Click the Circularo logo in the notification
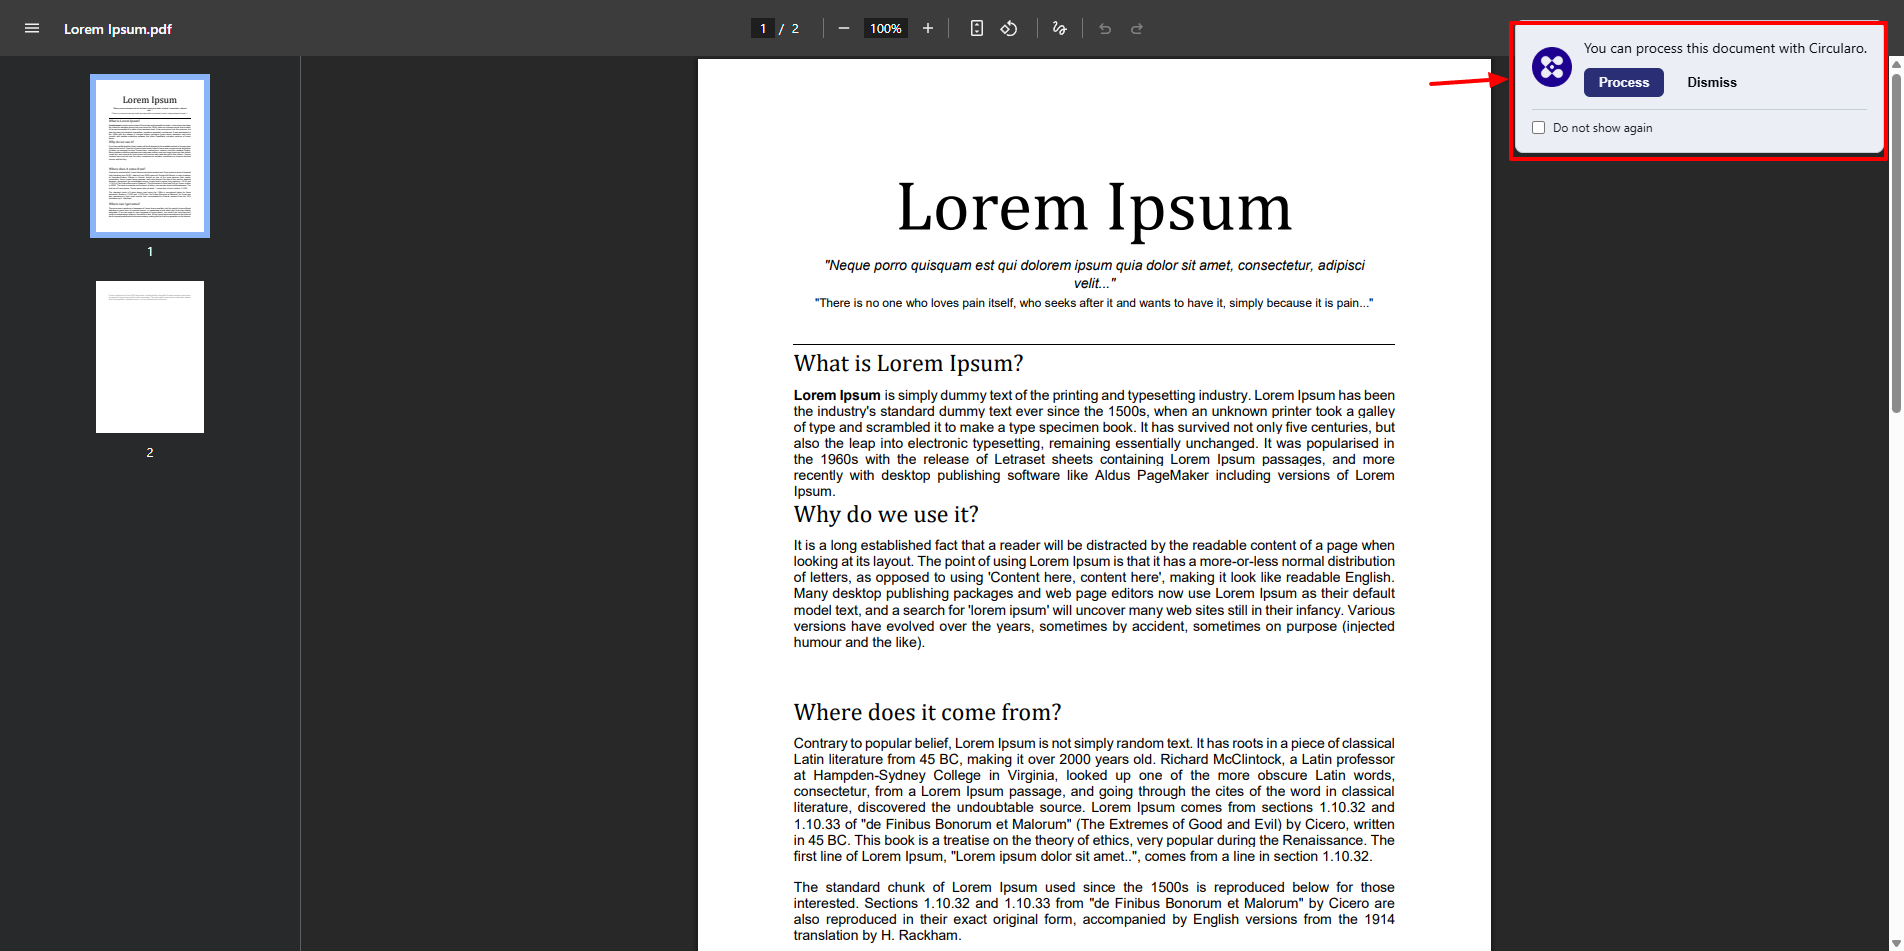The image size is (1904, 951). coord(1551,67)
